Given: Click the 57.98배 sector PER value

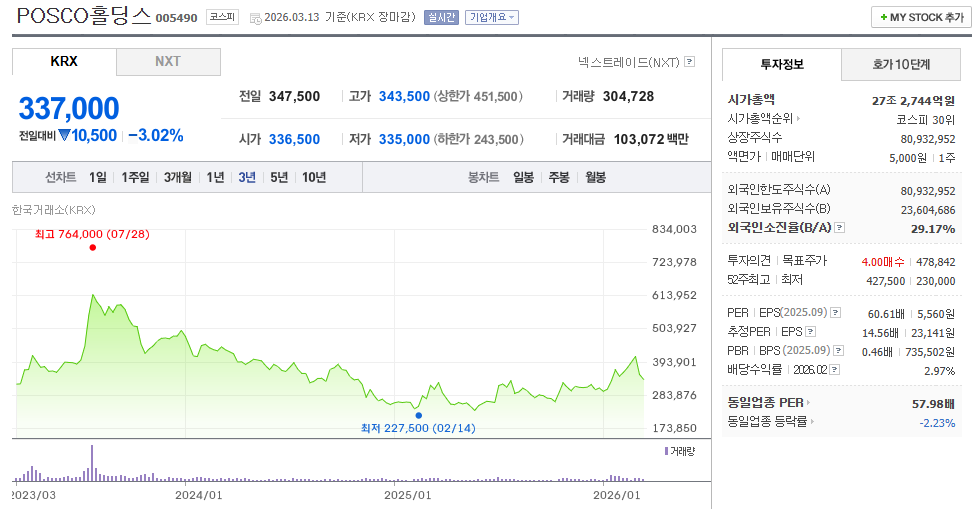Looking at the screenshot, I should (933, 404).
